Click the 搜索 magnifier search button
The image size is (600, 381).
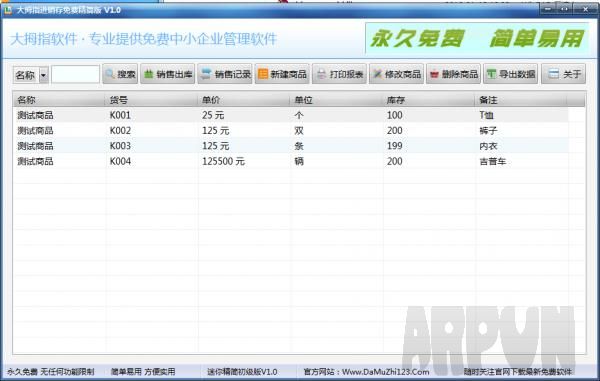tap(120, 74)
